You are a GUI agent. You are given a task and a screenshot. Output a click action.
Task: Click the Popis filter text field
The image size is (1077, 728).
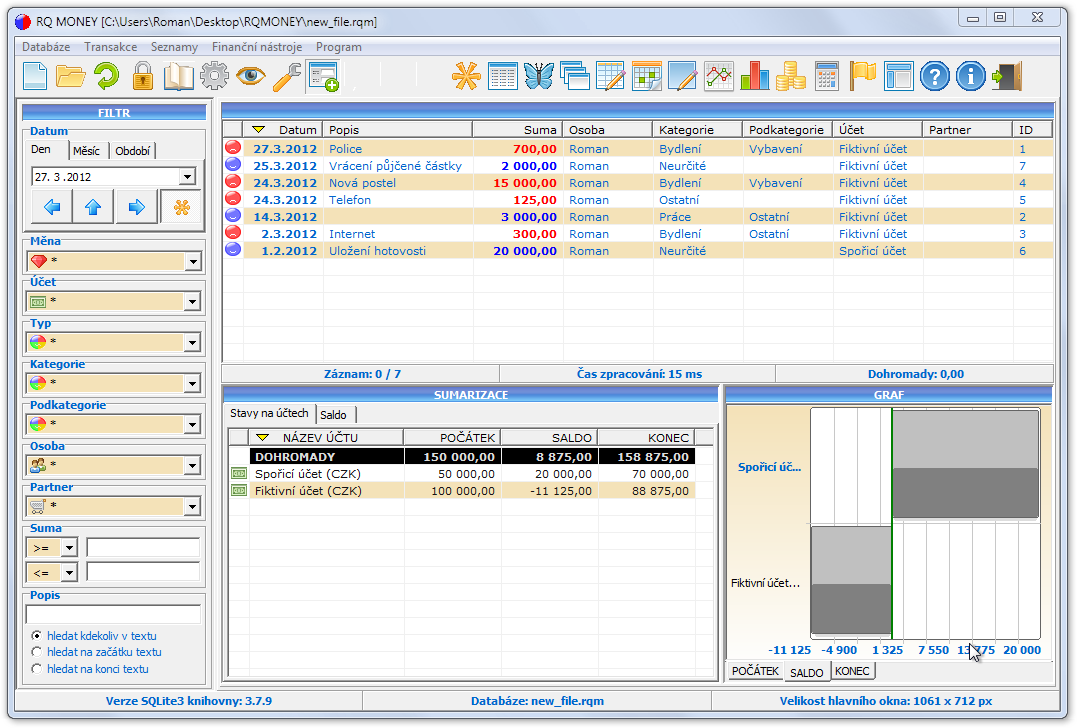[113, 614]
